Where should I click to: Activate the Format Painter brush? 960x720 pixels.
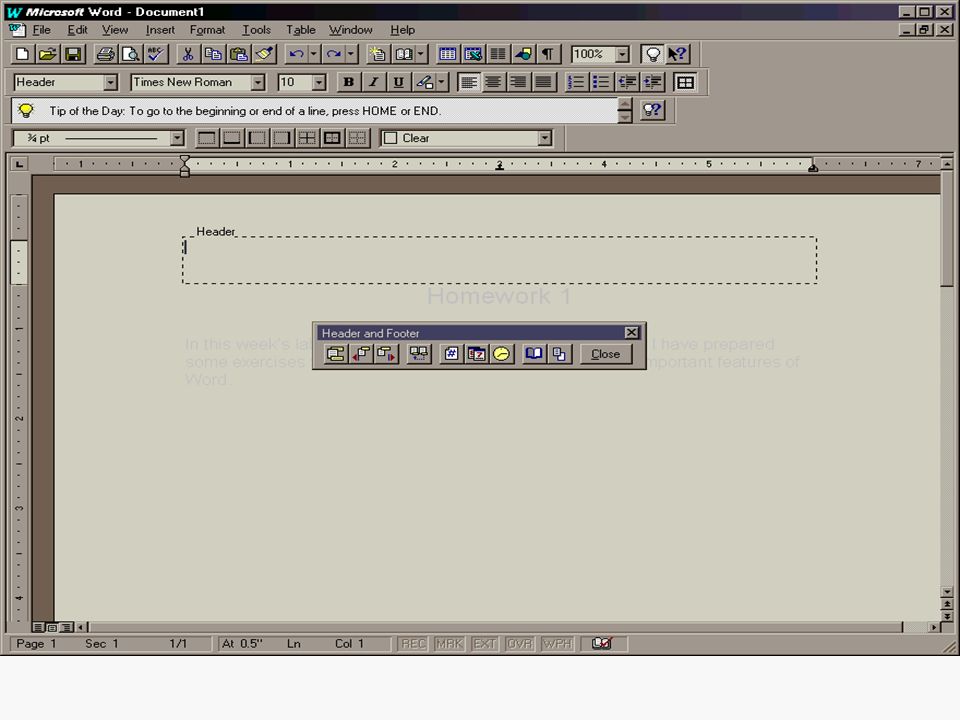(264, 54)
